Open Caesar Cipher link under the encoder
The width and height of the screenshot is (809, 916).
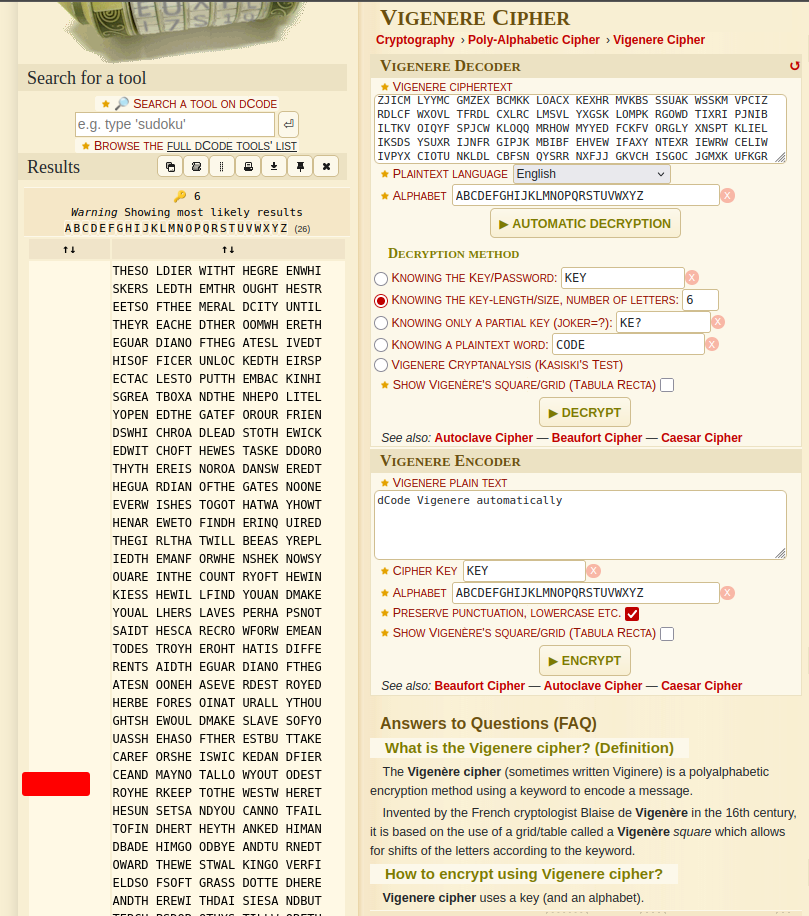(x=702, y=686)
